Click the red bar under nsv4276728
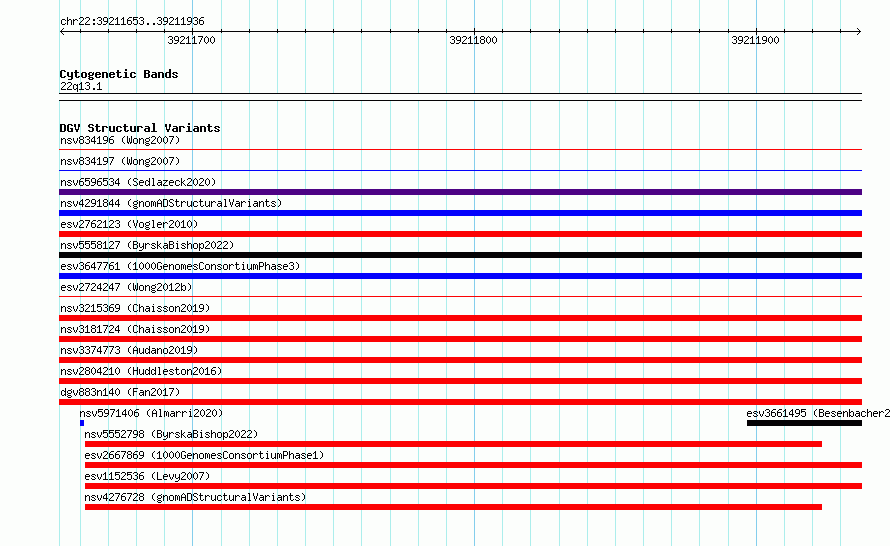 (454, 507)
